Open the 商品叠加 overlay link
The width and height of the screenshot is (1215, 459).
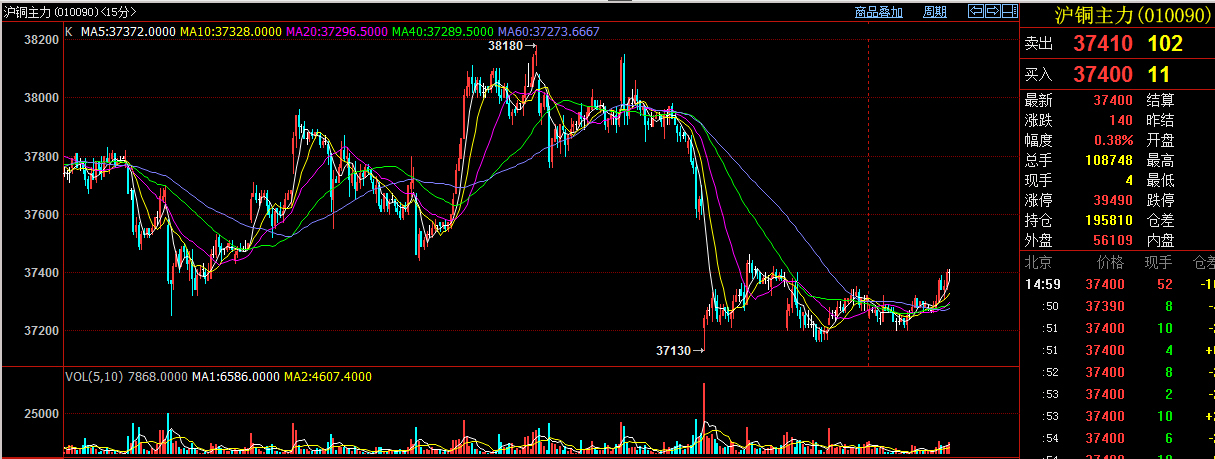click(878, 12)
